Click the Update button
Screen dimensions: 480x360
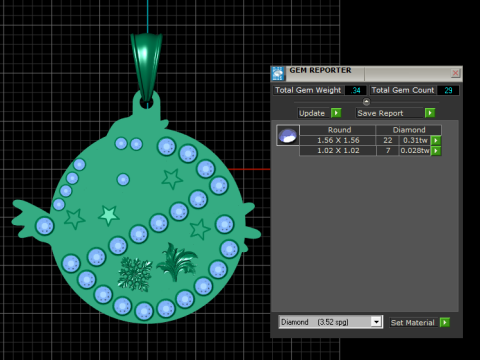[x=312, y=113]
